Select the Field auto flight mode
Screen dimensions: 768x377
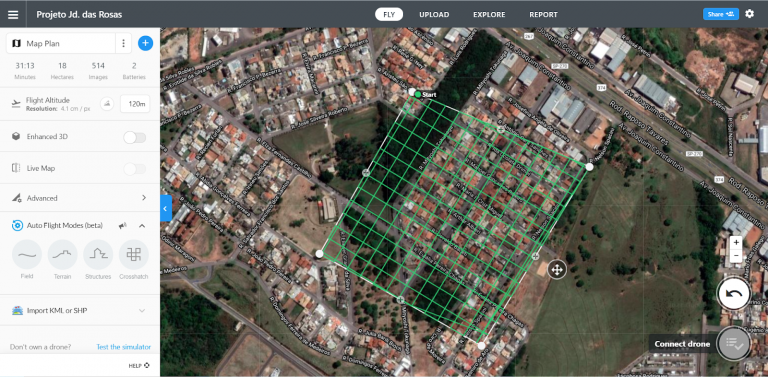[x=27, y=255]
